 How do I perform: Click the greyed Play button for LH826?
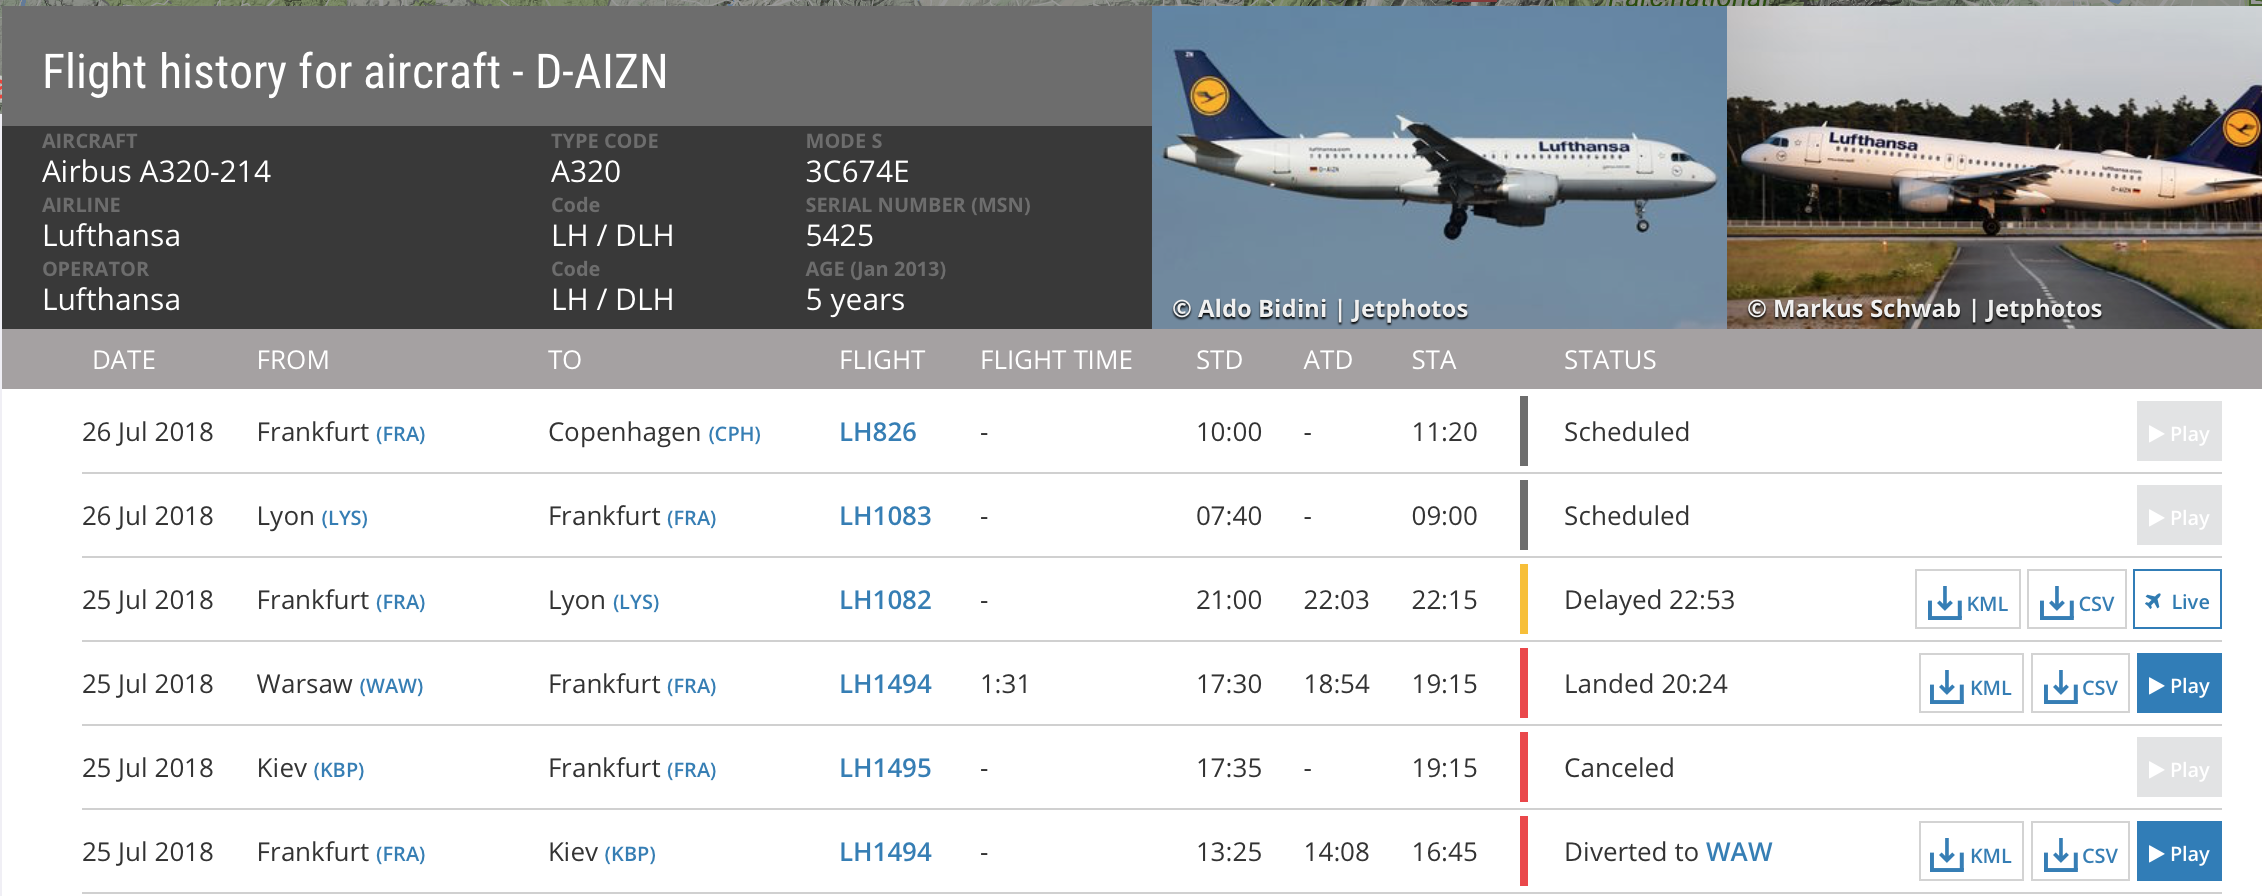[2179, 433]
